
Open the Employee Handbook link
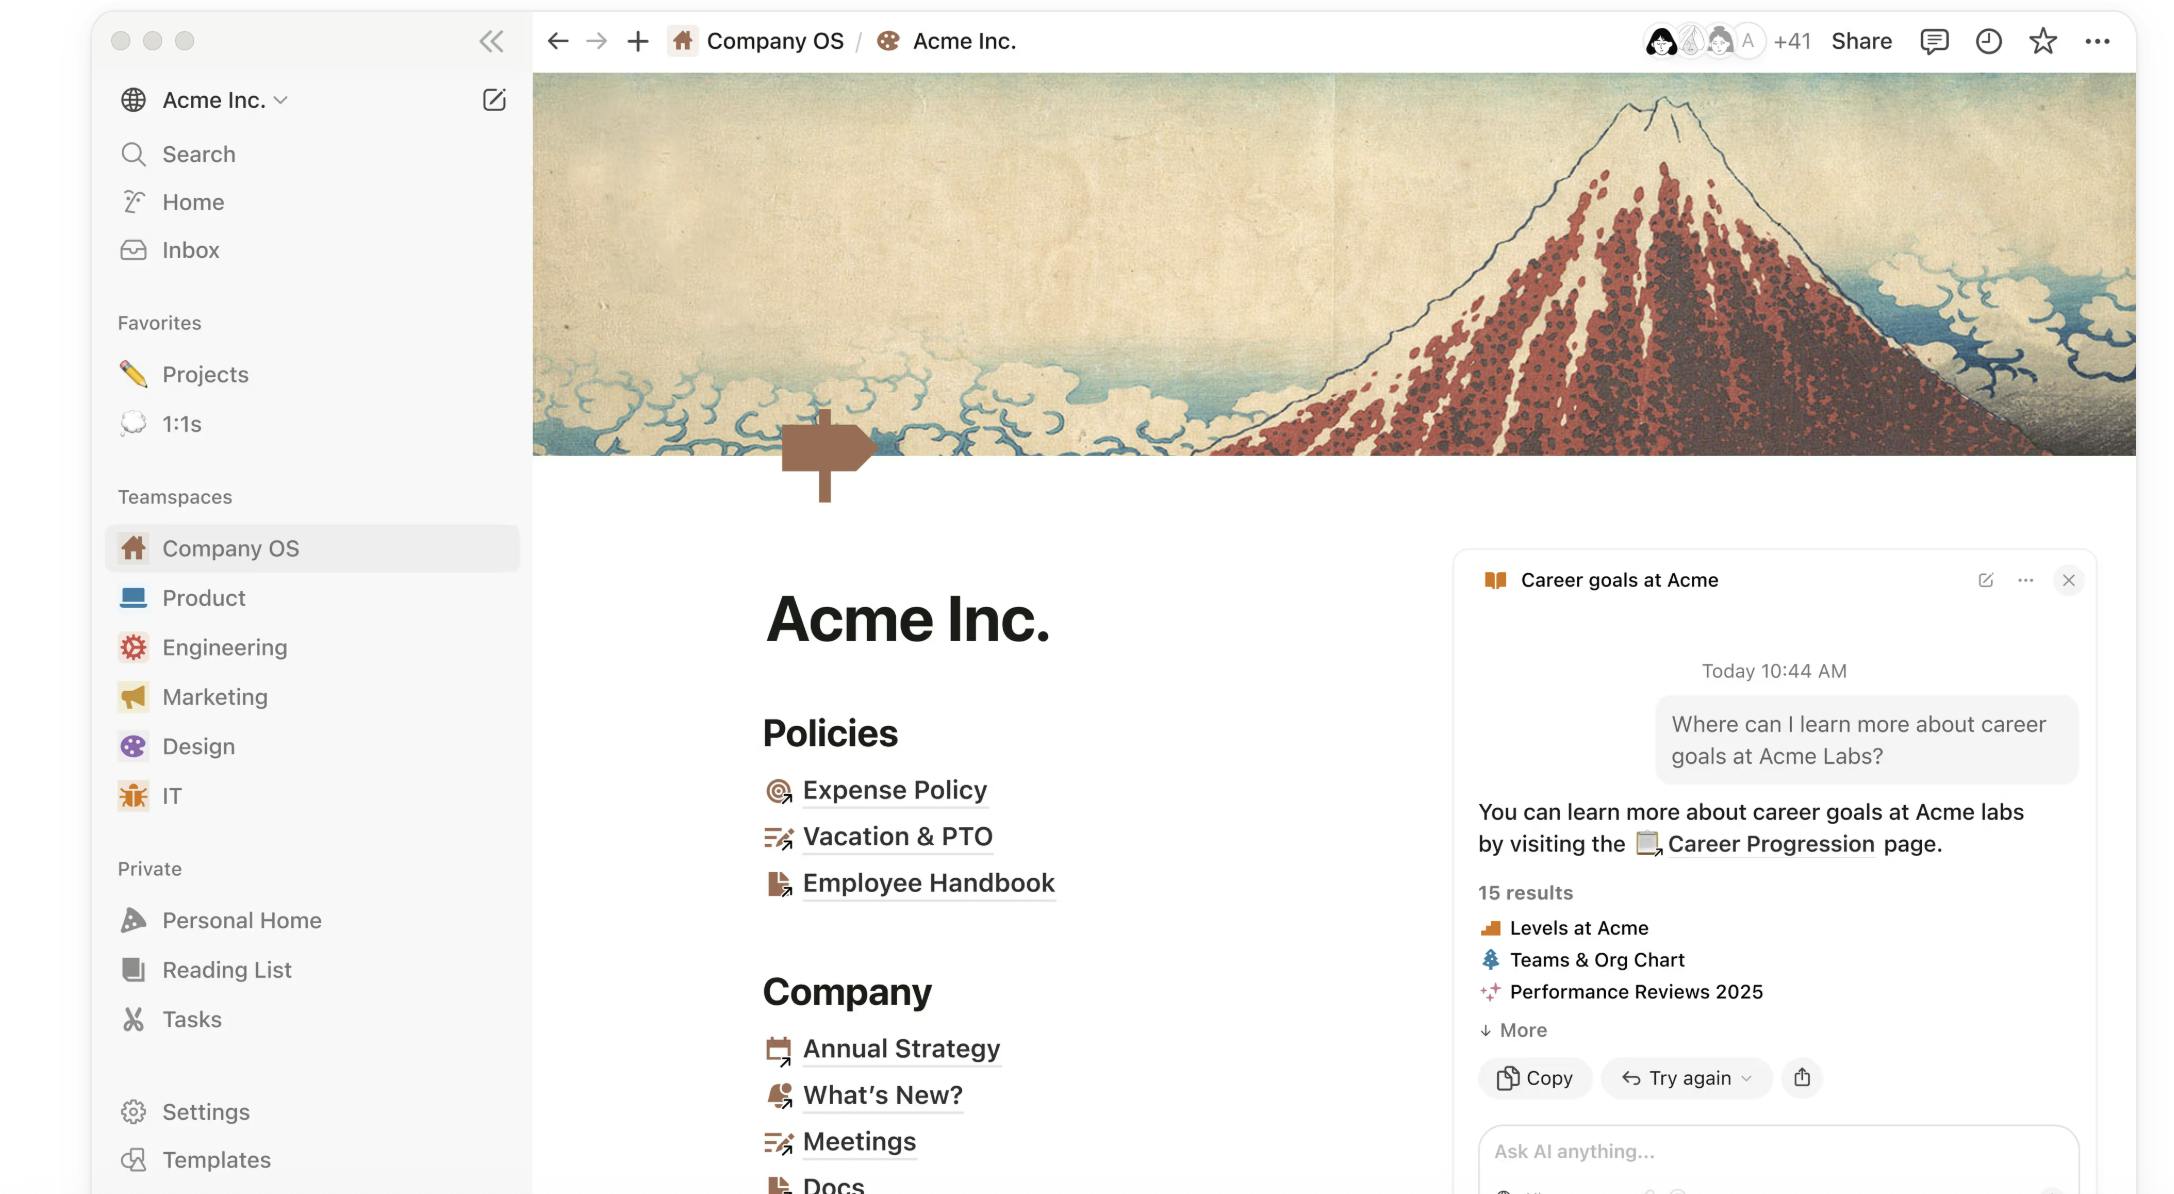tap(928, 883)
